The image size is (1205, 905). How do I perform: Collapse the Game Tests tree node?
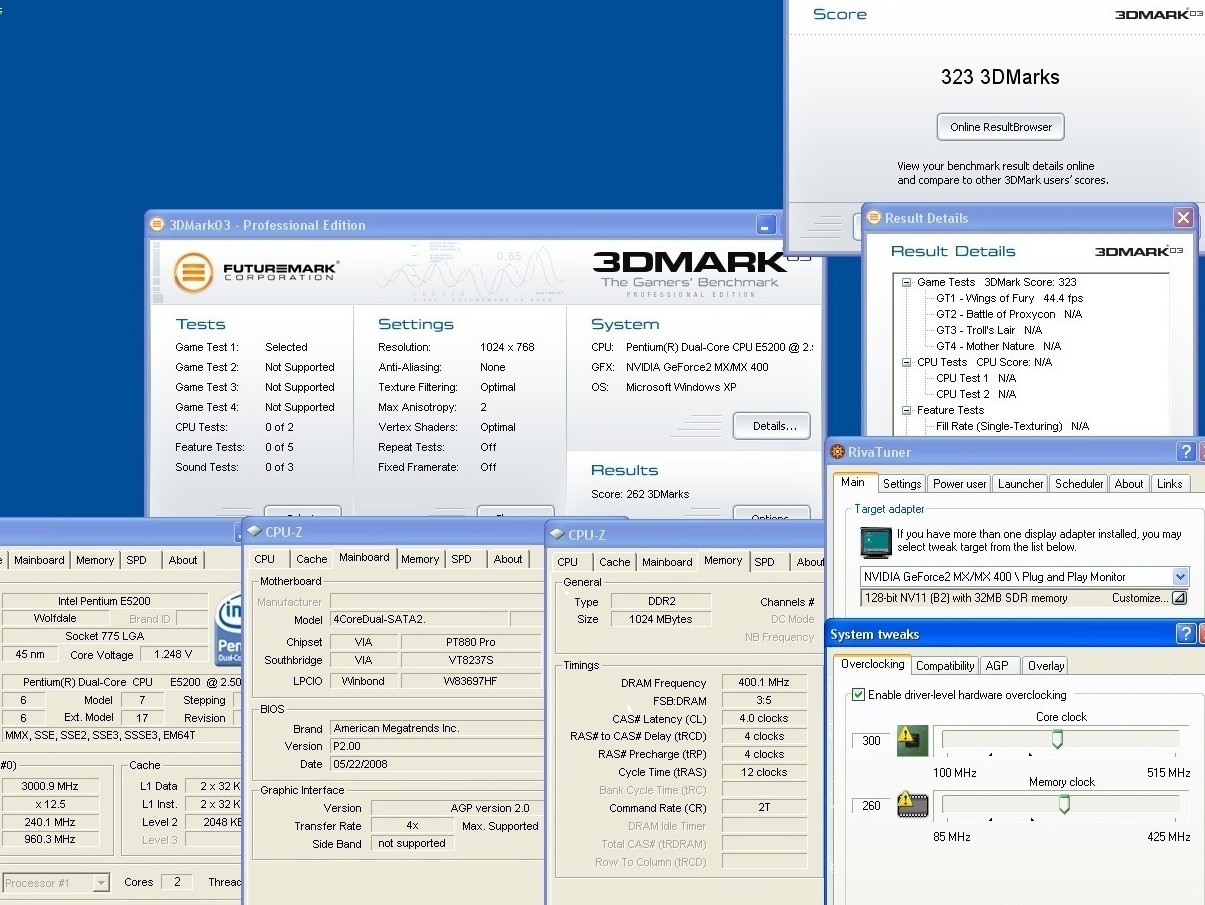pos(907,282)
